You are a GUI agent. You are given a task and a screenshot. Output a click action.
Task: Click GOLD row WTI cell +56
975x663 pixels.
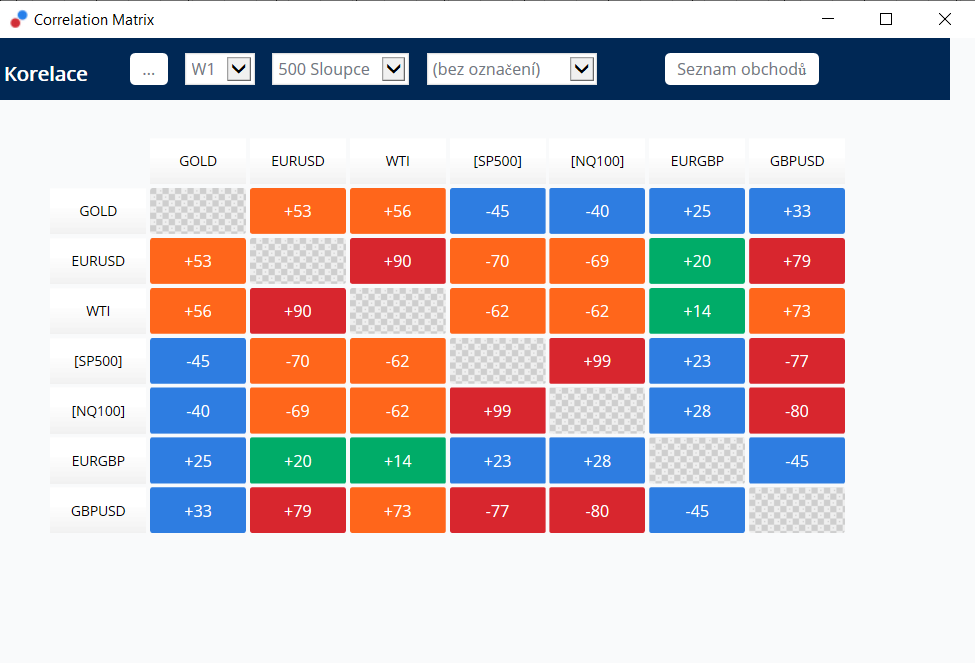pyautogui.click(x=397, y=211)
